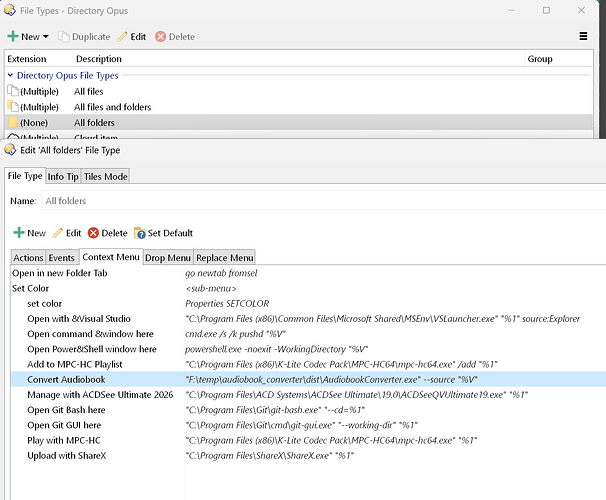
Task: Click the Description column header
Action: tap(299, 59)
